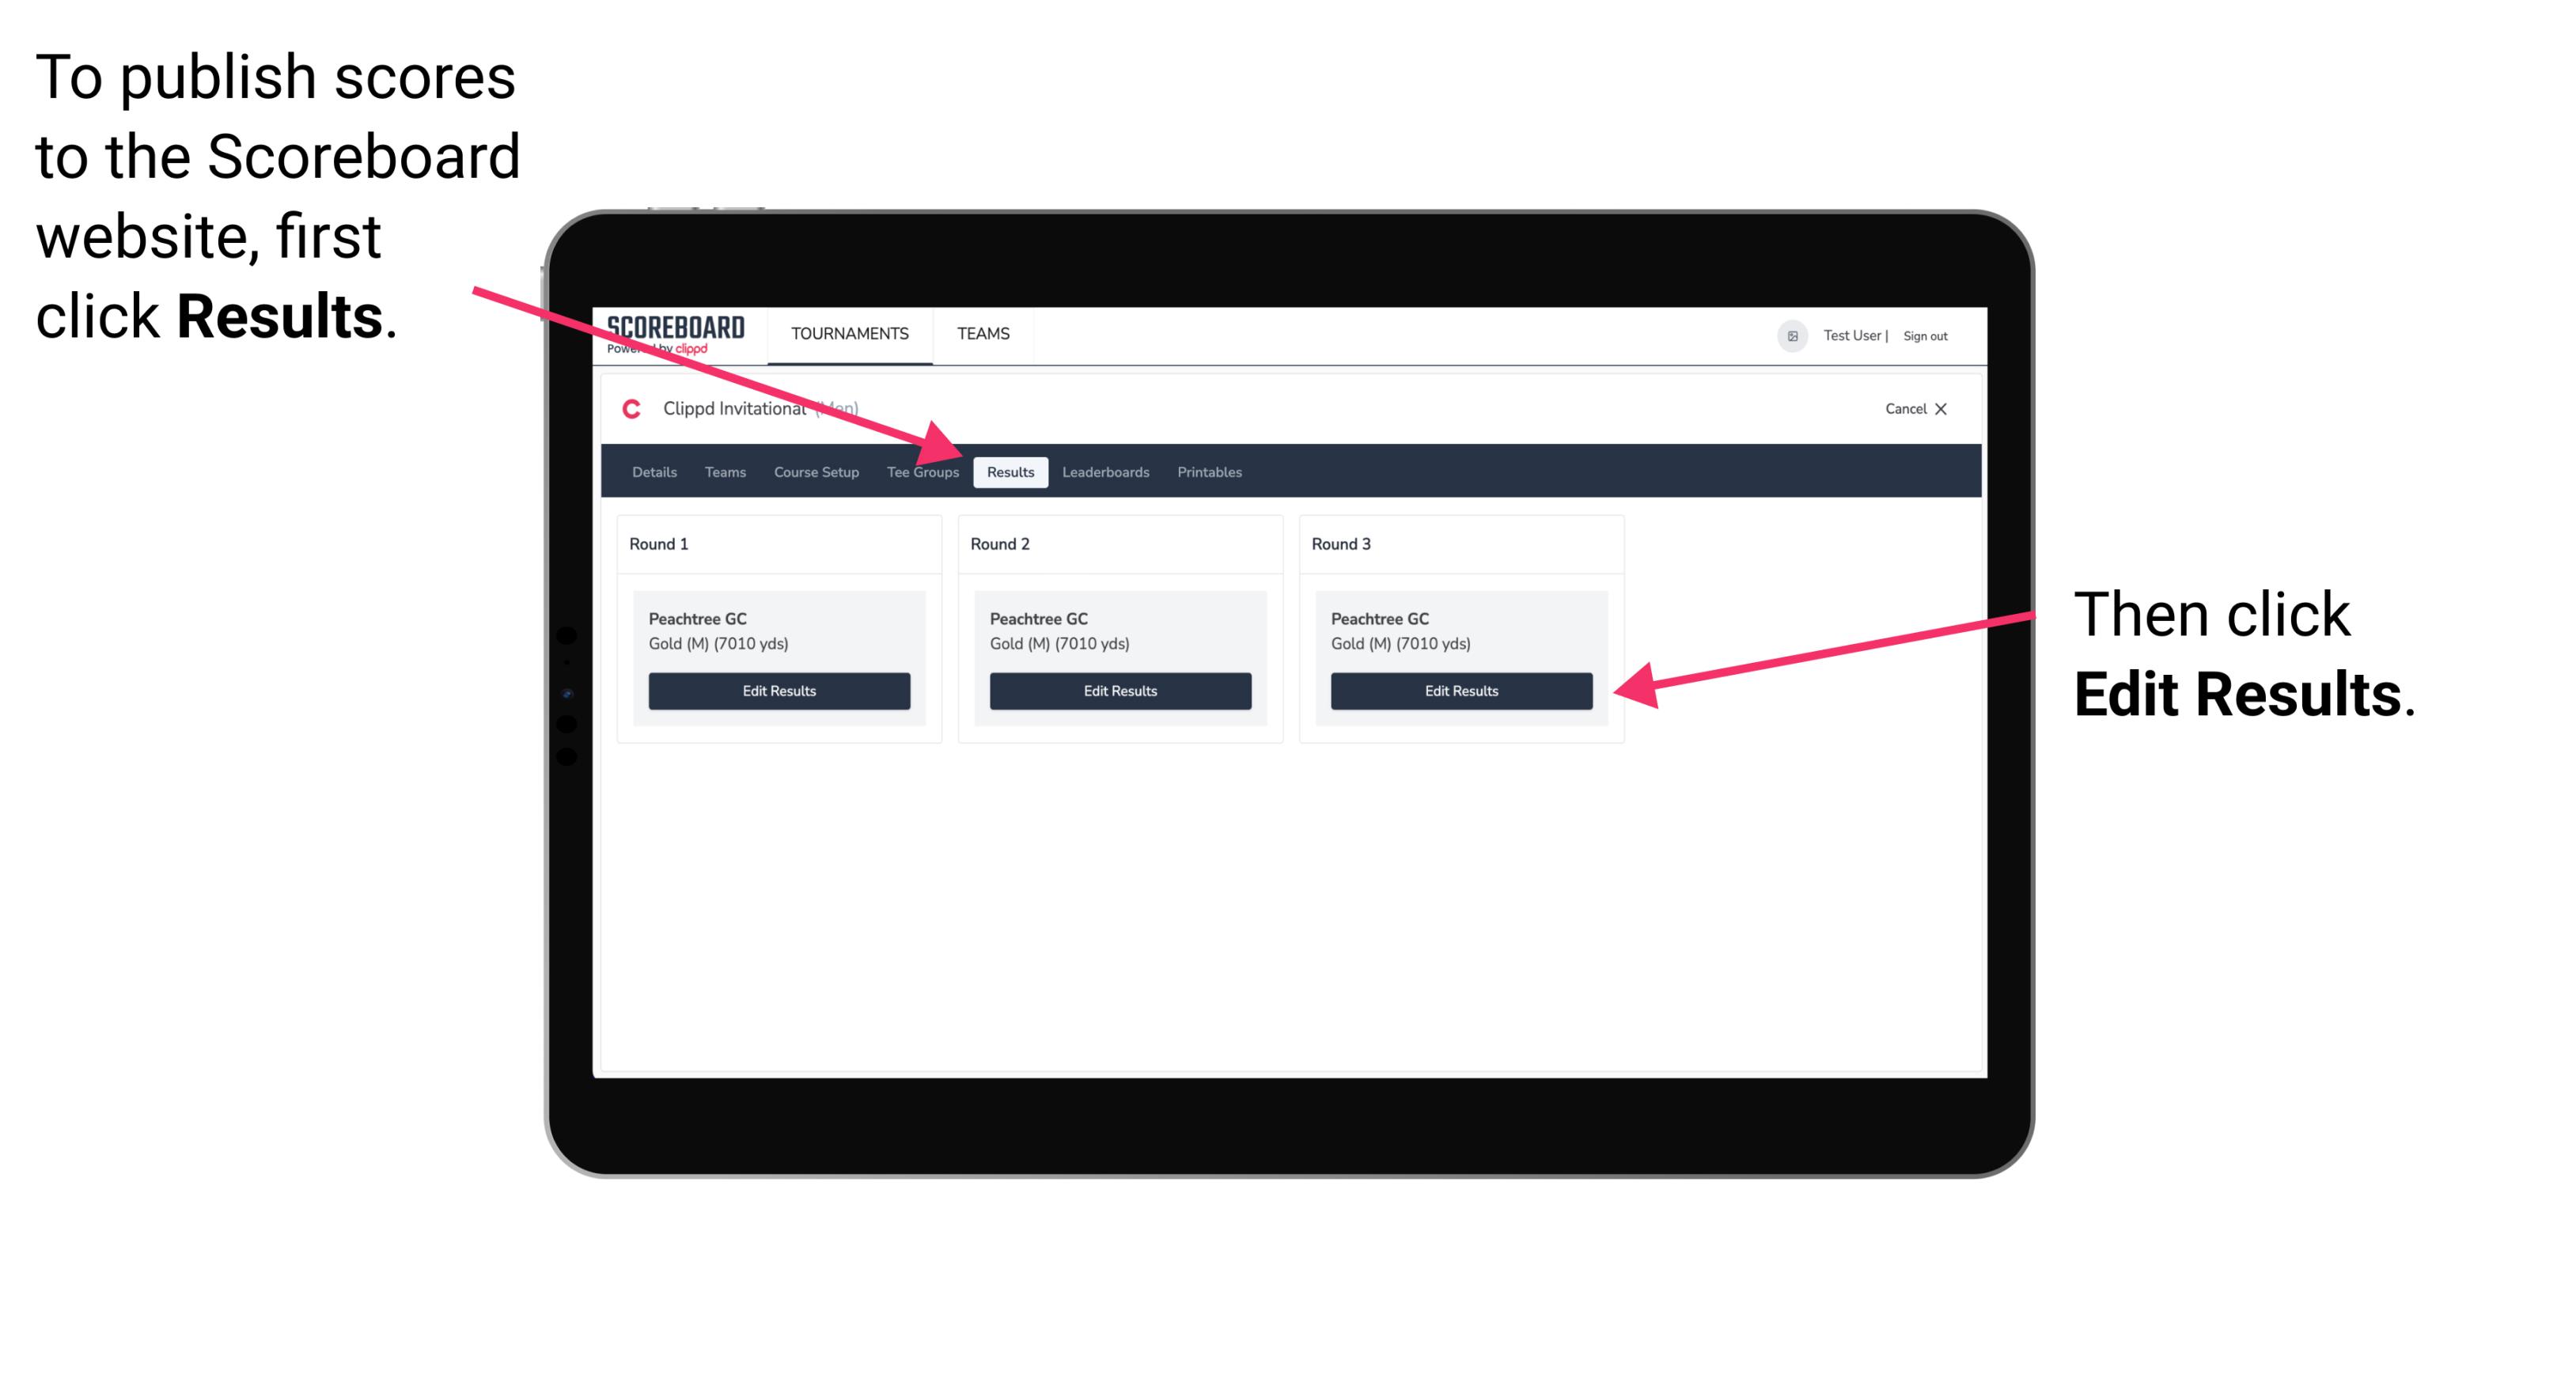Viewport: 2576px width, 1386px height.
Task: Select the Leaderboards tab
Action: point(1108,471)
